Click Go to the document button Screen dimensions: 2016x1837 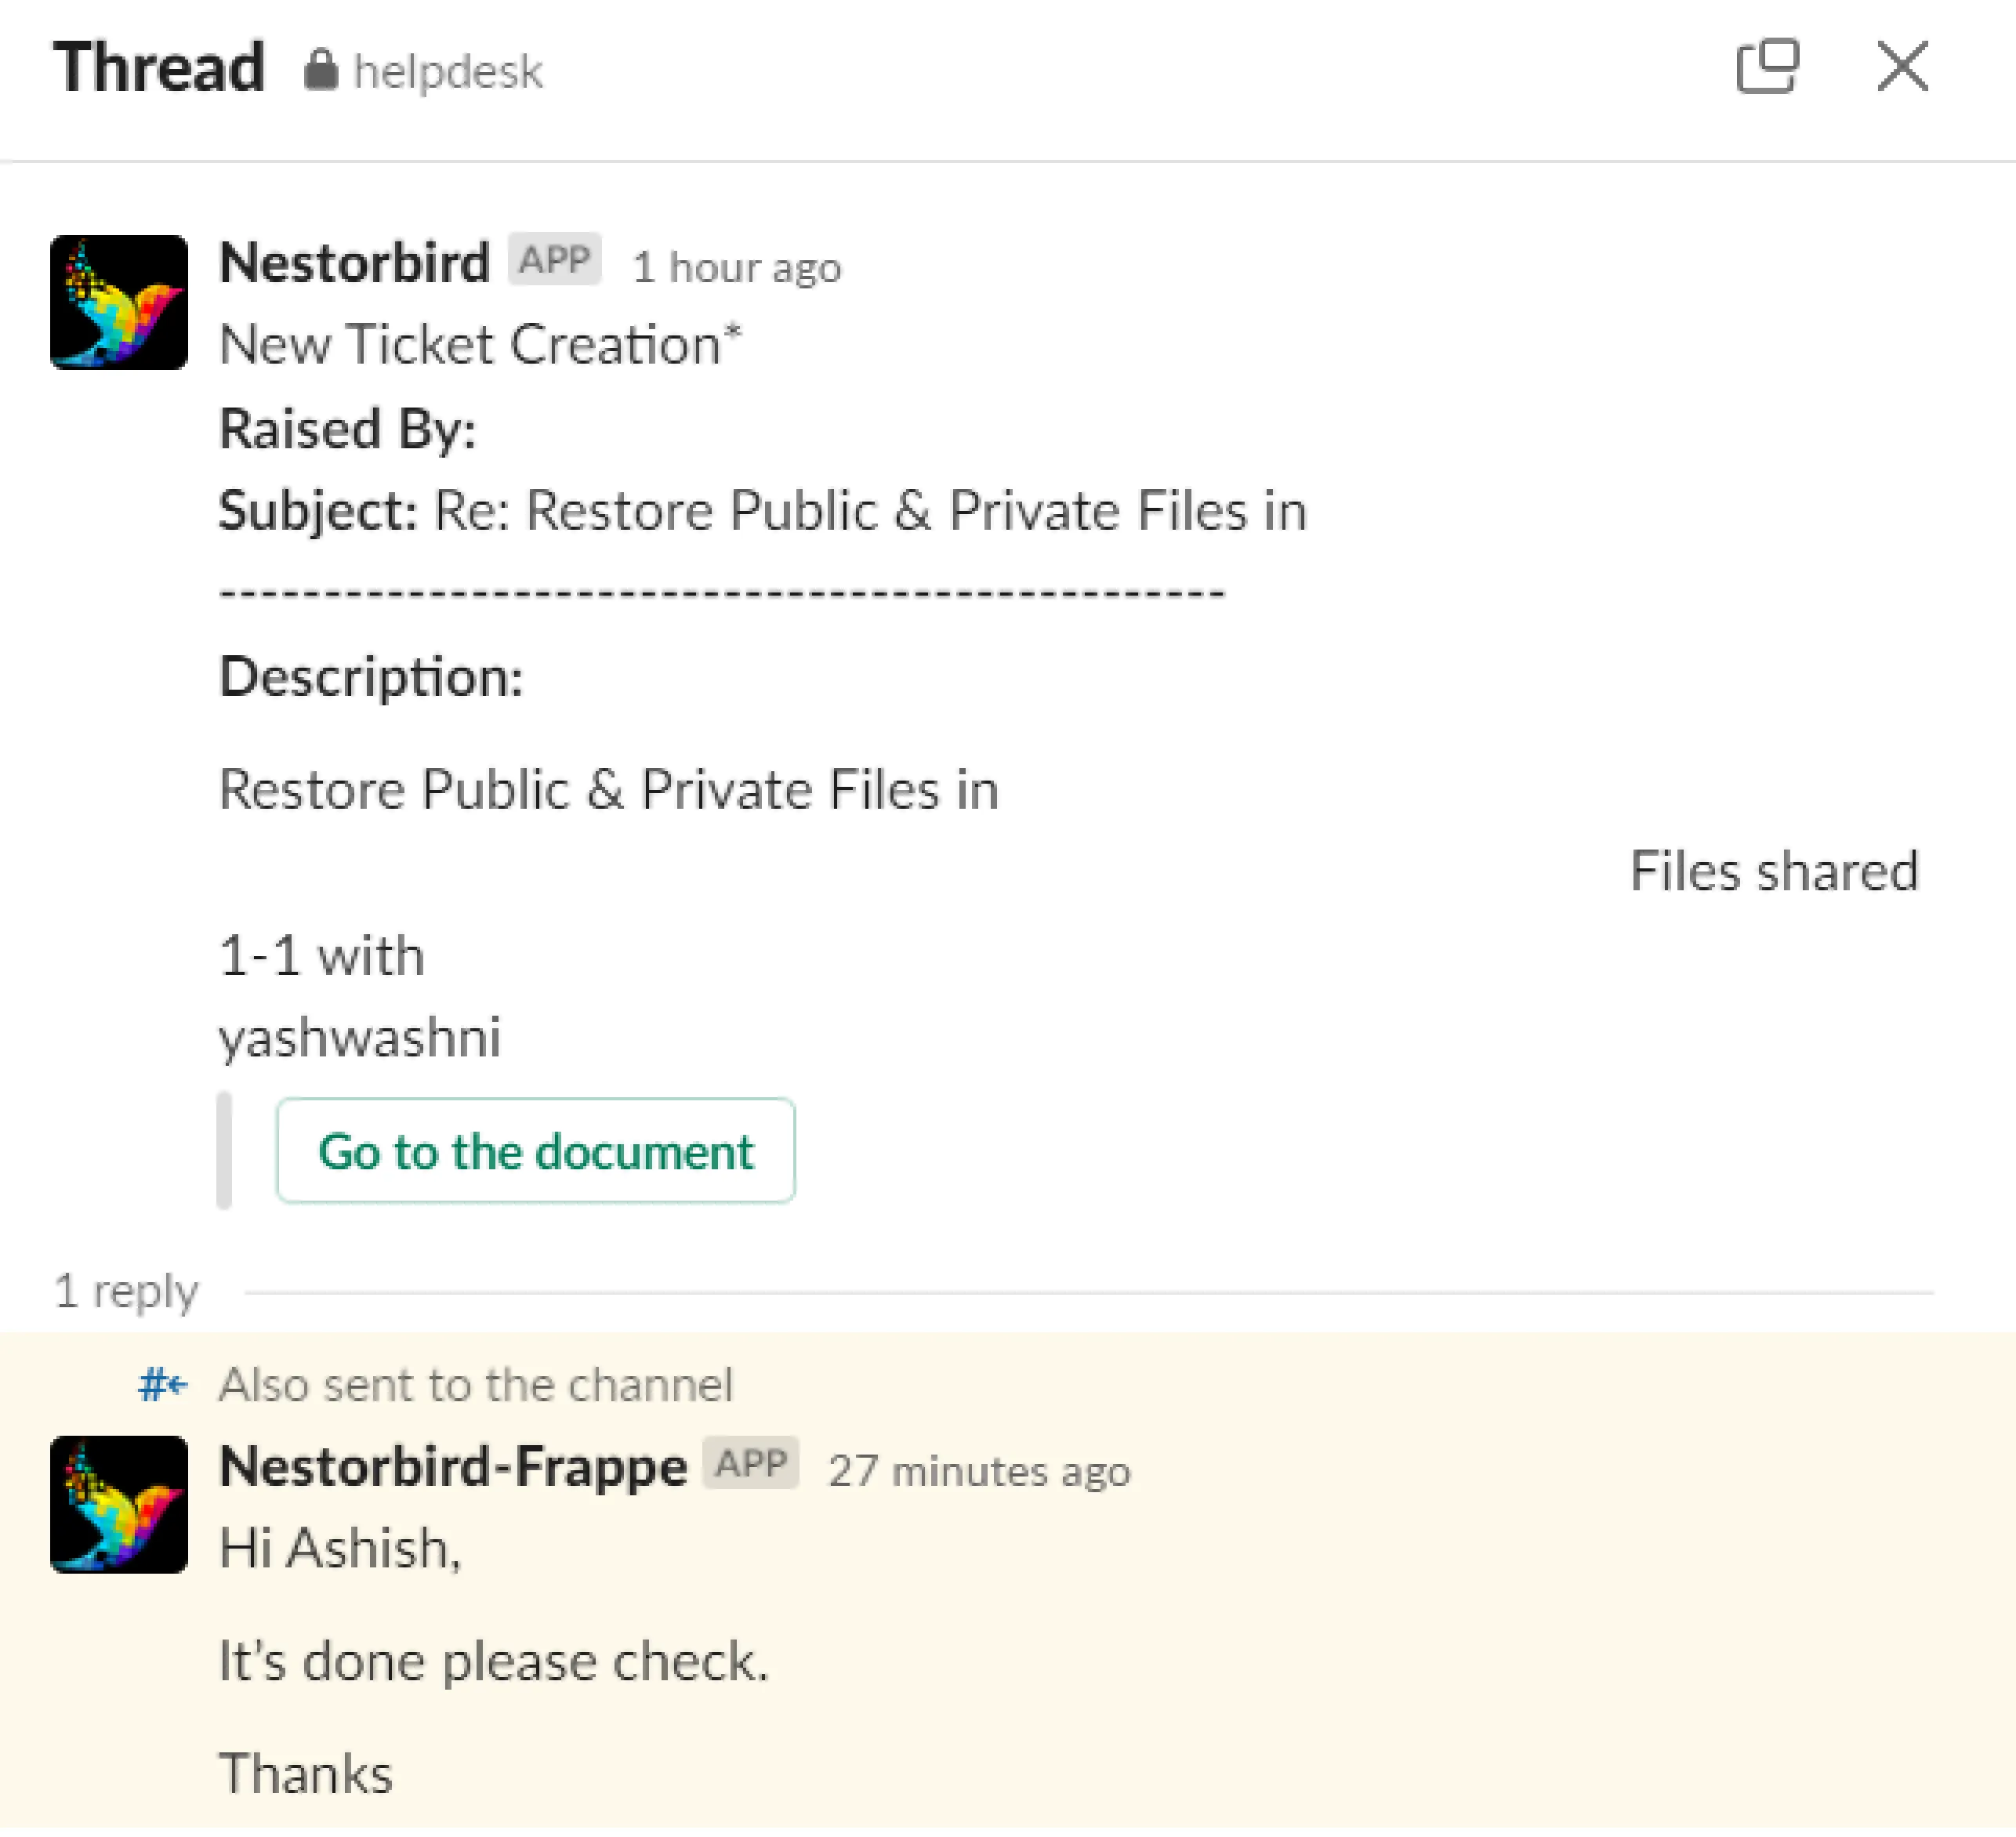pos(536,1151)
